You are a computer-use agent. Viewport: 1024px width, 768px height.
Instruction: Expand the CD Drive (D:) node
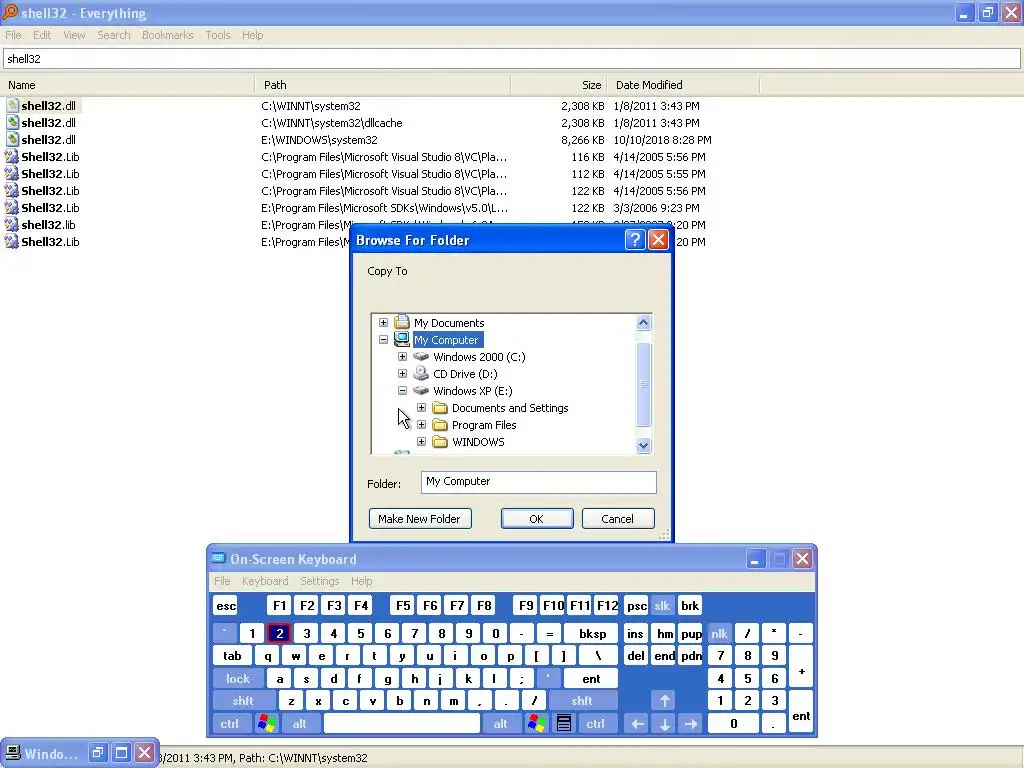point(402,374)
